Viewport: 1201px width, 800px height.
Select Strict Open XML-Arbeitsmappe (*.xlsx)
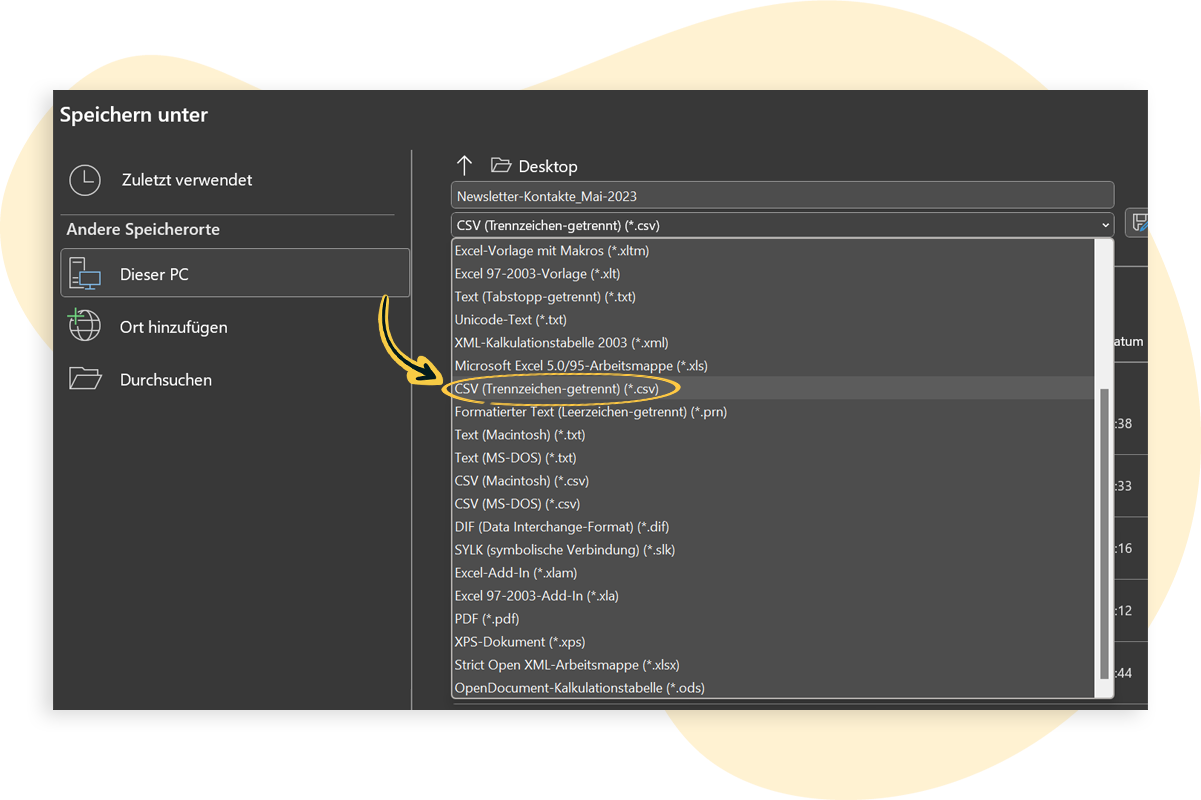[567, 665]
